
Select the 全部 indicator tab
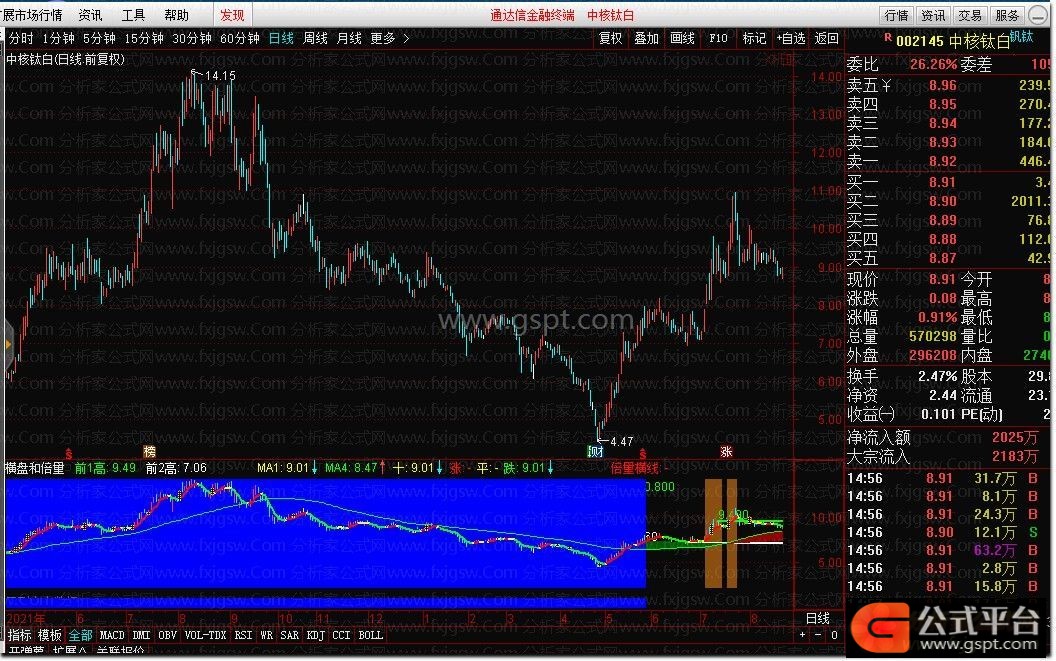pyautogui.click(x=80, y=635)
